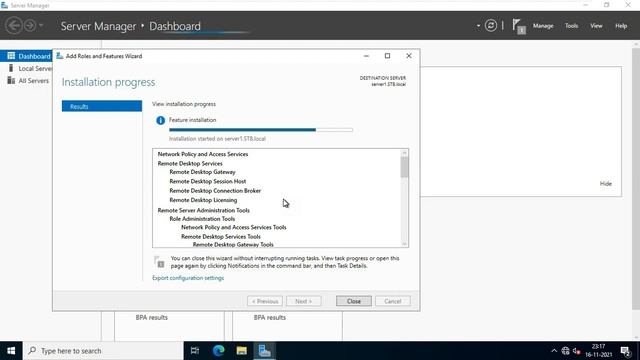Click the Cancel button
This screenshot has height=360, width=640.
(392, 301)
